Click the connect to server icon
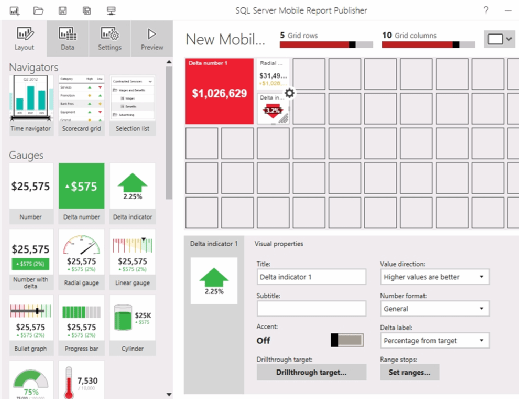The image size is (519, 399). coord(111,11)
